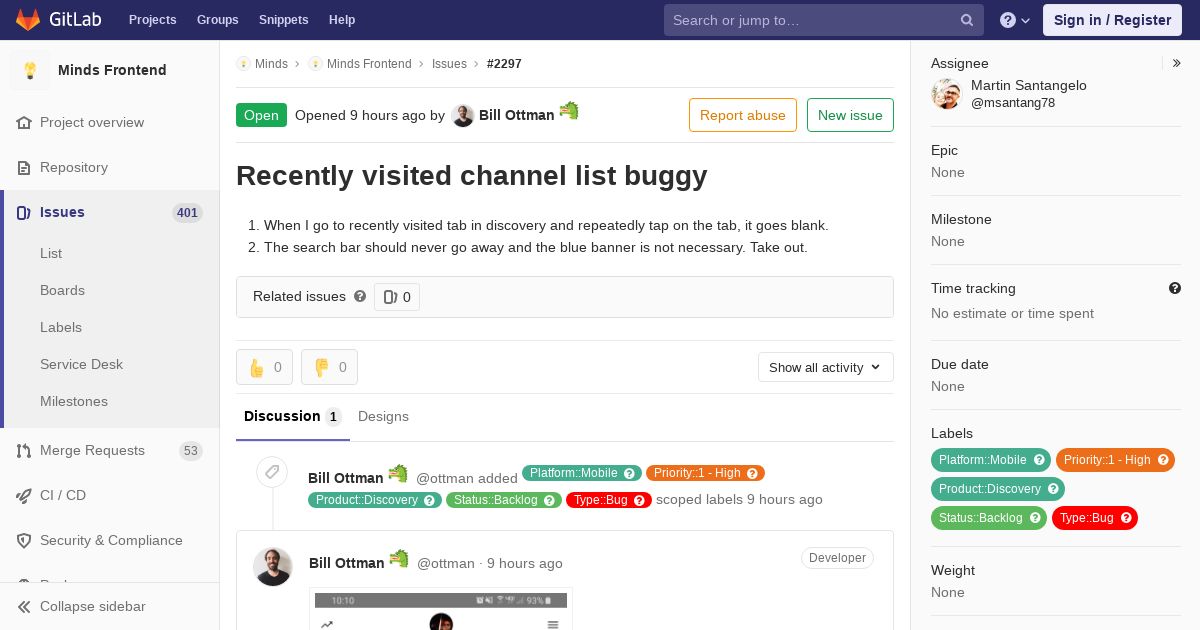
Task: Click the sidebar Product::Discovery label
Action: 998,489
